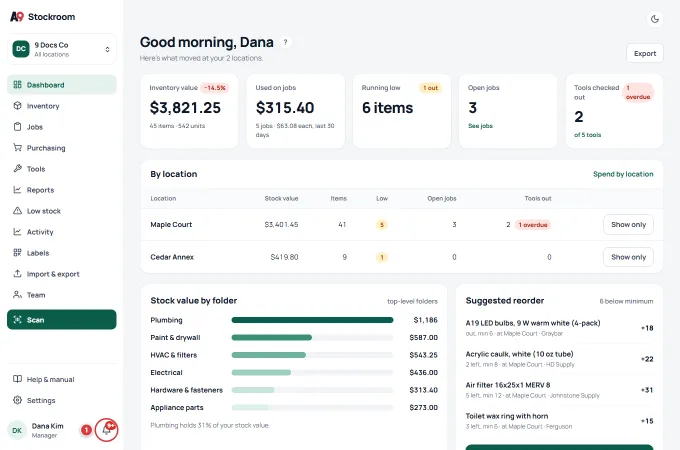Click the 1 overdue badge in Maple Court row

click(x=533, y=225)
